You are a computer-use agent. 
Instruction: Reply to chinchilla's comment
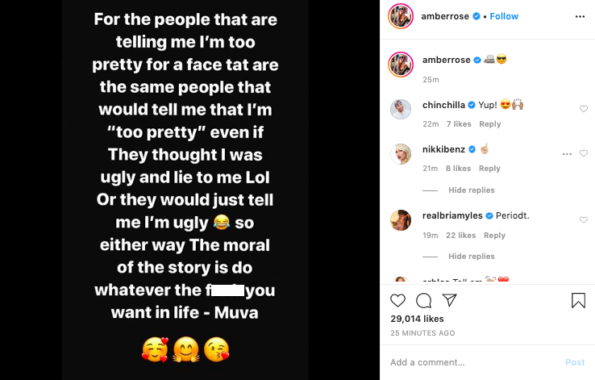490,124
